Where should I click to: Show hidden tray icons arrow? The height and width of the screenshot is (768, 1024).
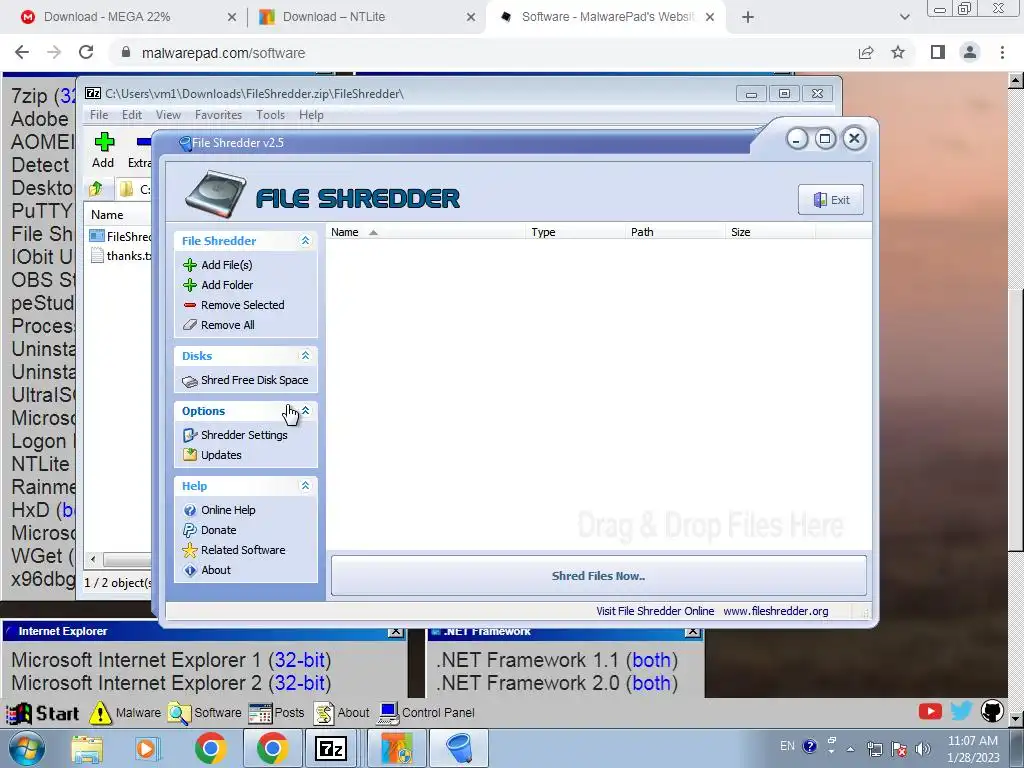(x=850, y=749)
